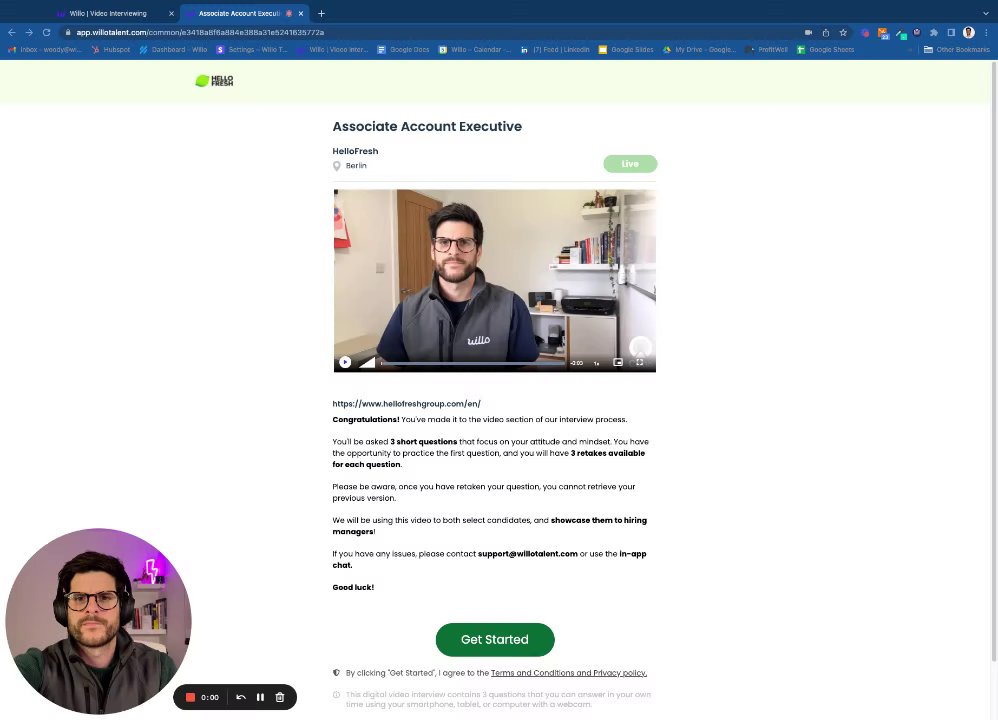The width and height of the screenshot is (998, 720).
Task: Go back in browser history
Action: (11, 32)
